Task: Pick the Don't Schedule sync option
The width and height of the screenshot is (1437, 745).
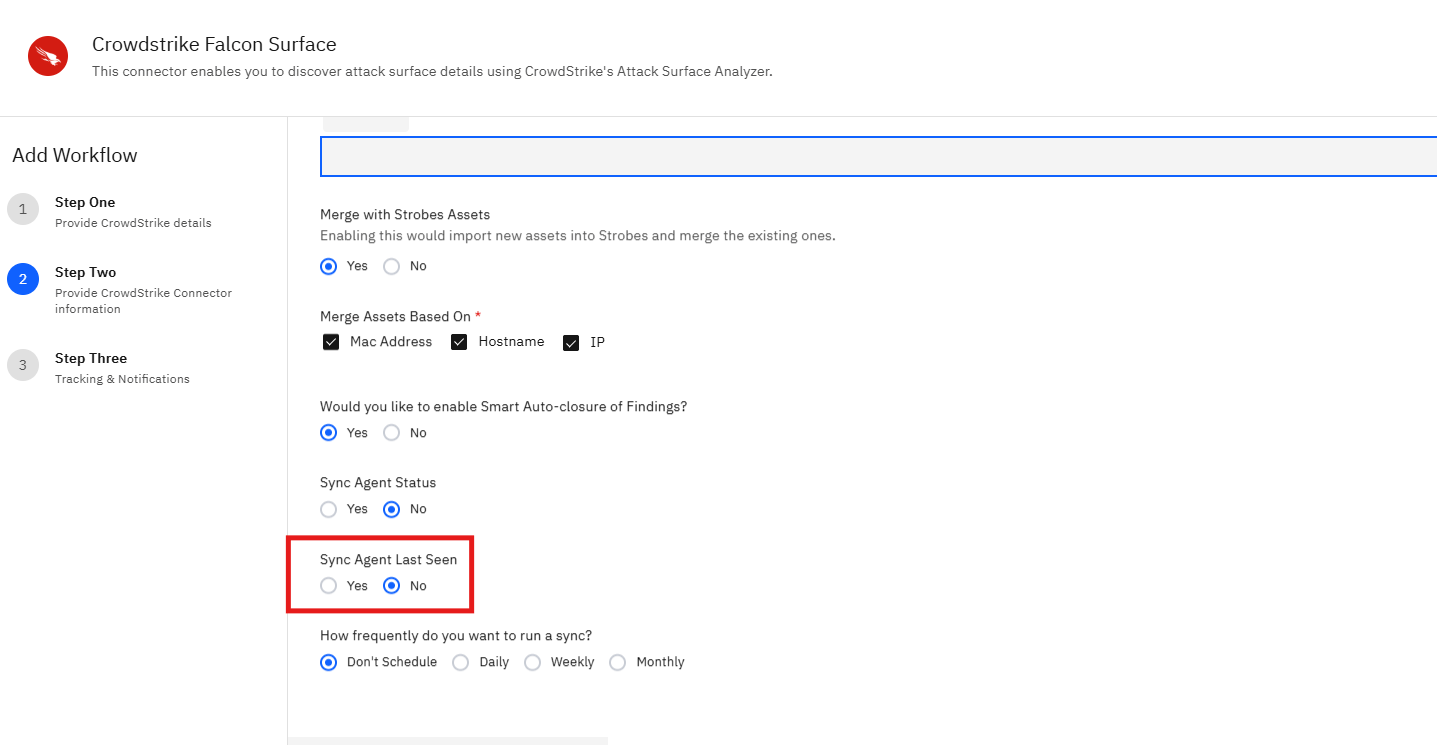Action: coord(328,662)
